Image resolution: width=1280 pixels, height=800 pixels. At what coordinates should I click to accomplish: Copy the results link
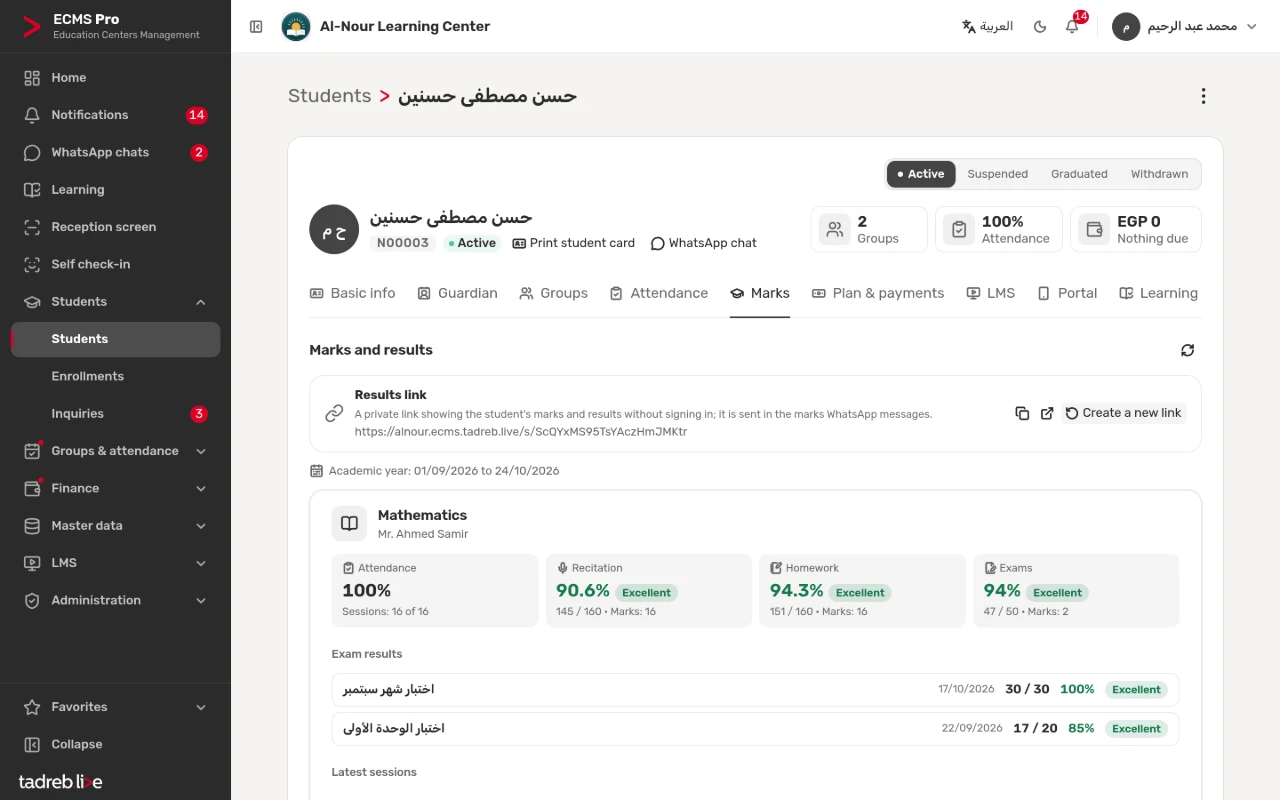pyautogui.click(x=1022, y=413)
